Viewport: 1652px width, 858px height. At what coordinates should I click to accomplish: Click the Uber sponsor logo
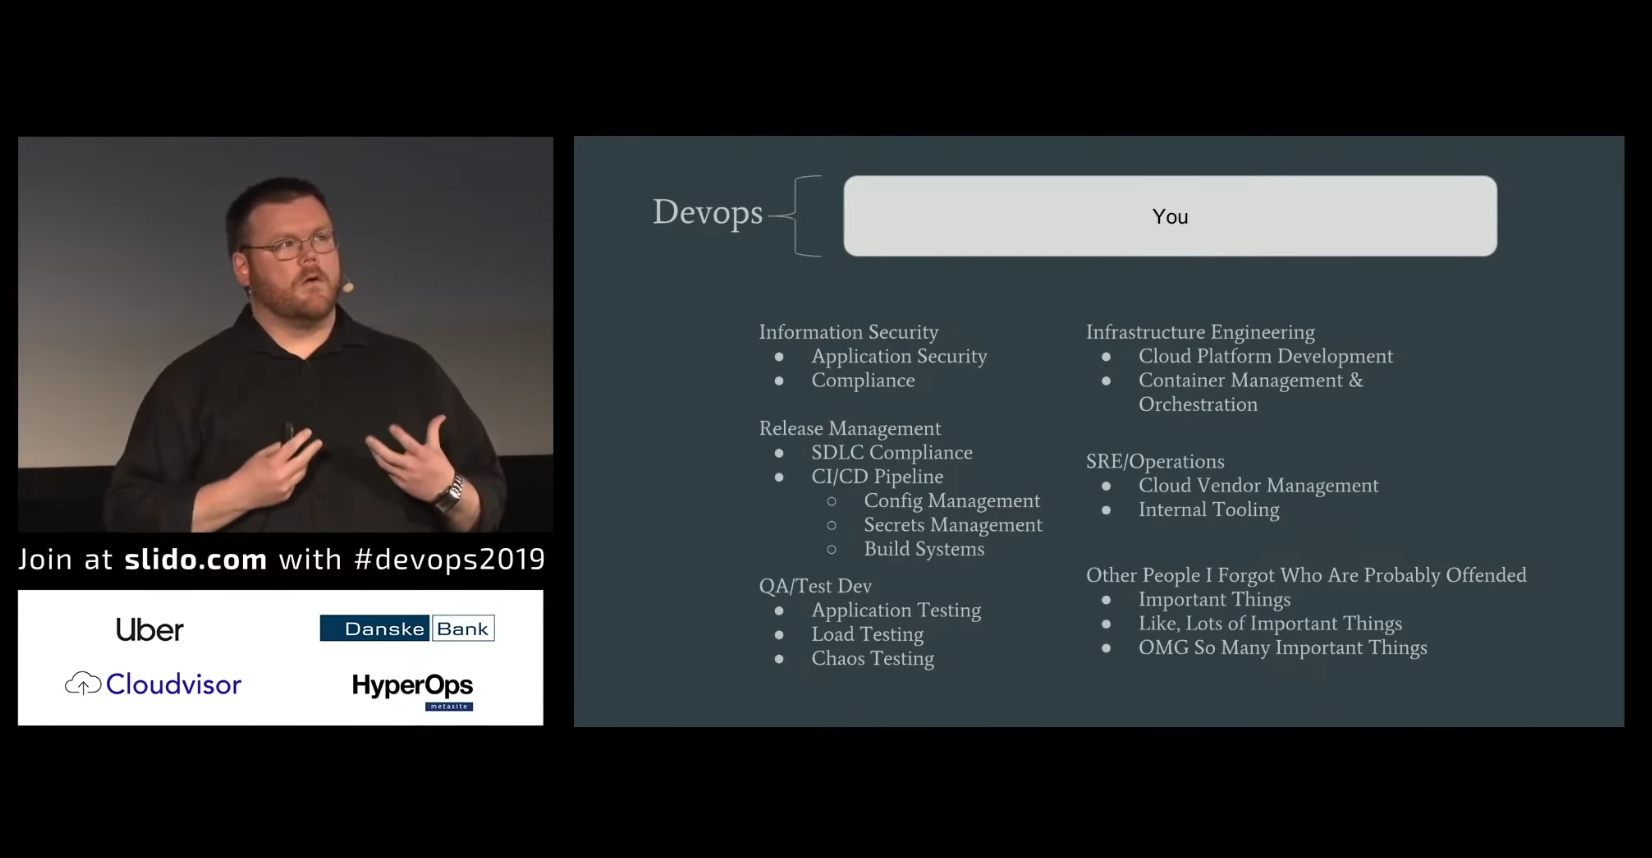coord(150,630)
